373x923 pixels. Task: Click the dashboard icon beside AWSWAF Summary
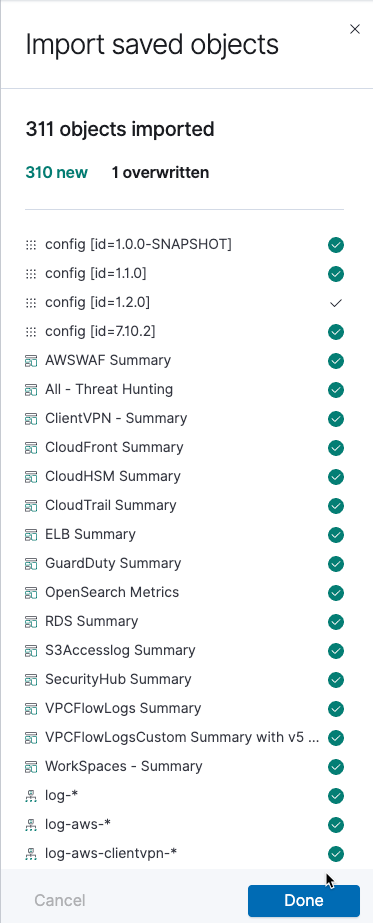coord(31,361)
